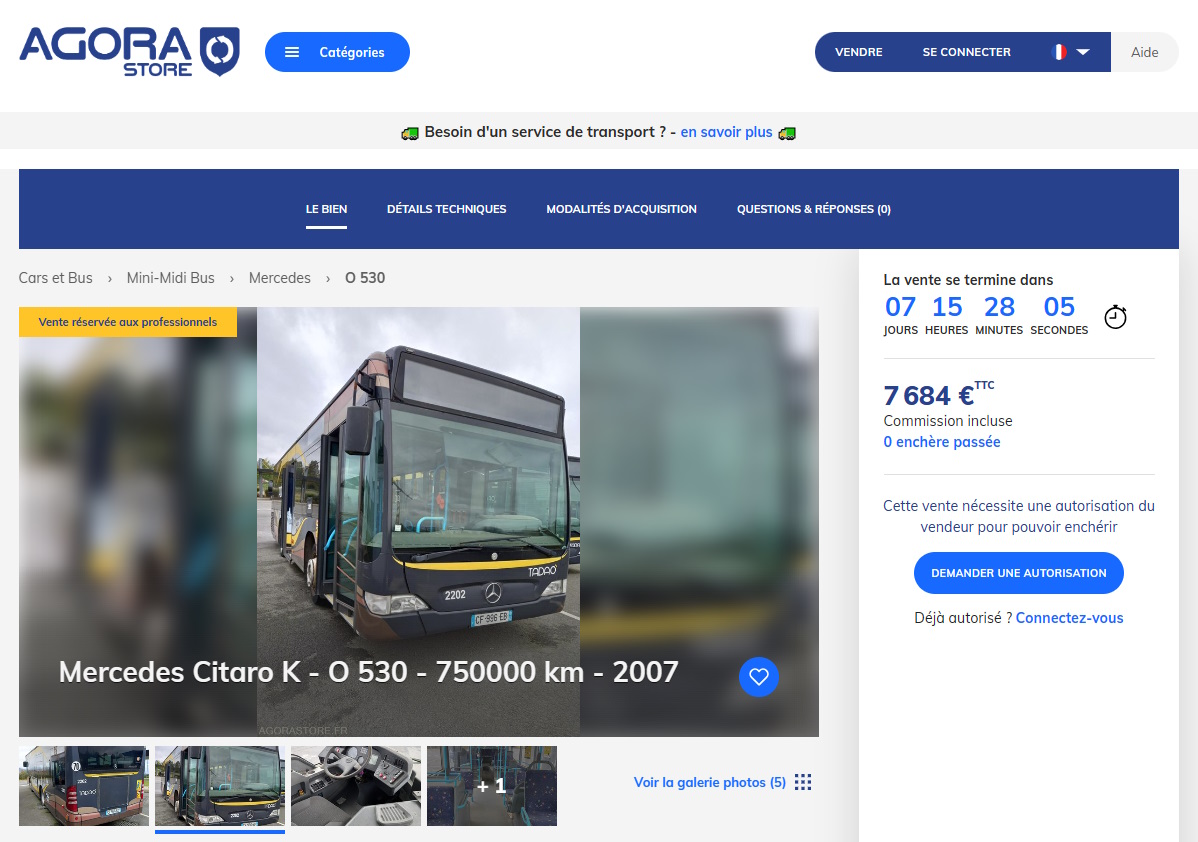The width and height of the screenshot is (1198, 842).
Task: Click the 'La vente se termine dans' label
Action: click(x=968, y=280)
